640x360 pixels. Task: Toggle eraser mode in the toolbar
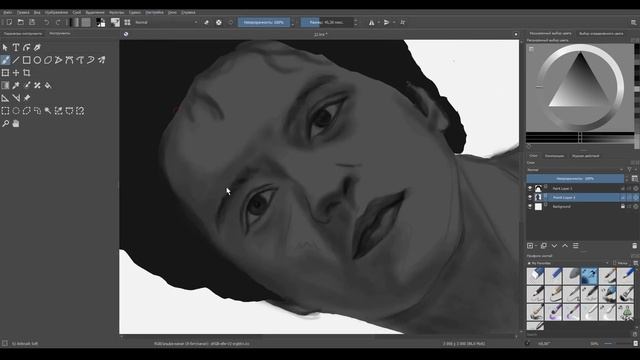[206, 22]
